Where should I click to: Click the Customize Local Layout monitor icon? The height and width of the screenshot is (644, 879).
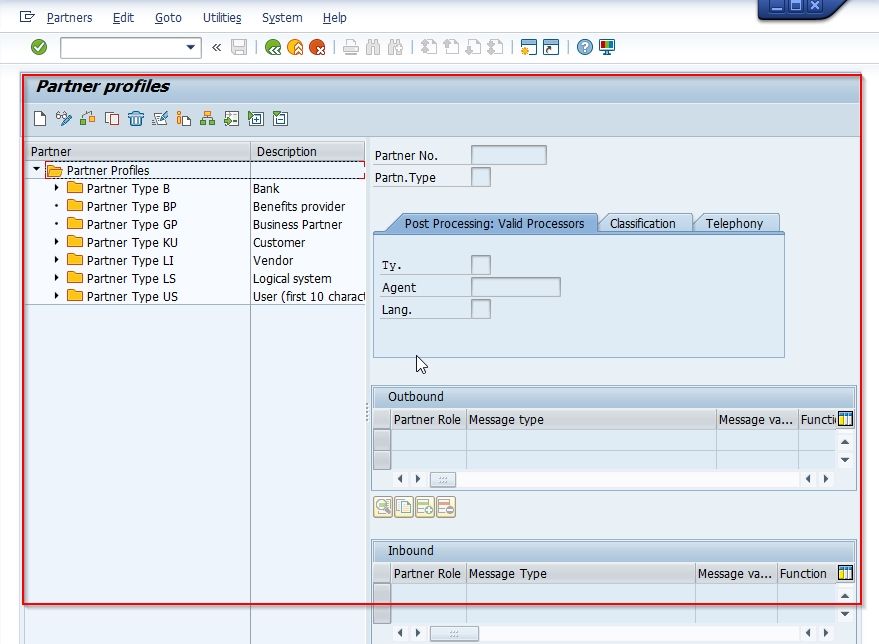(x=607, y=47)
